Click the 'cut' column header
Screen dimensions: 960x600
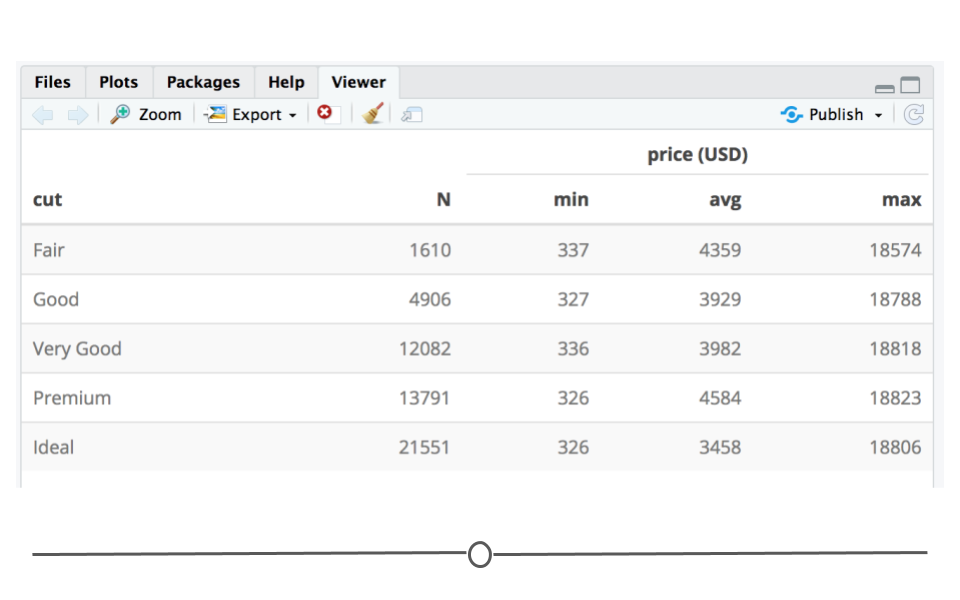47,200
